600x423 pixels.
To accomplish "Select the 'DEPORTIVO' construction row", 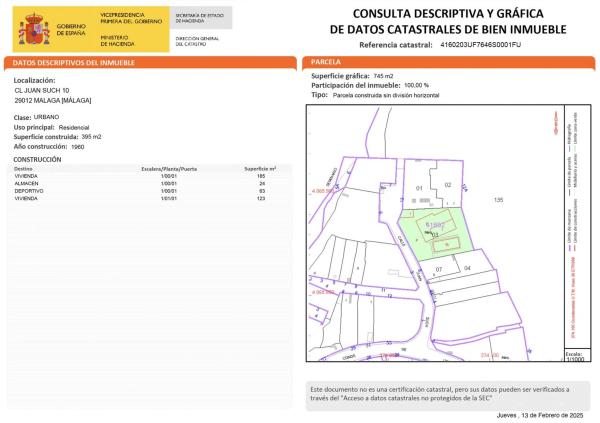I will coord(149,191).
